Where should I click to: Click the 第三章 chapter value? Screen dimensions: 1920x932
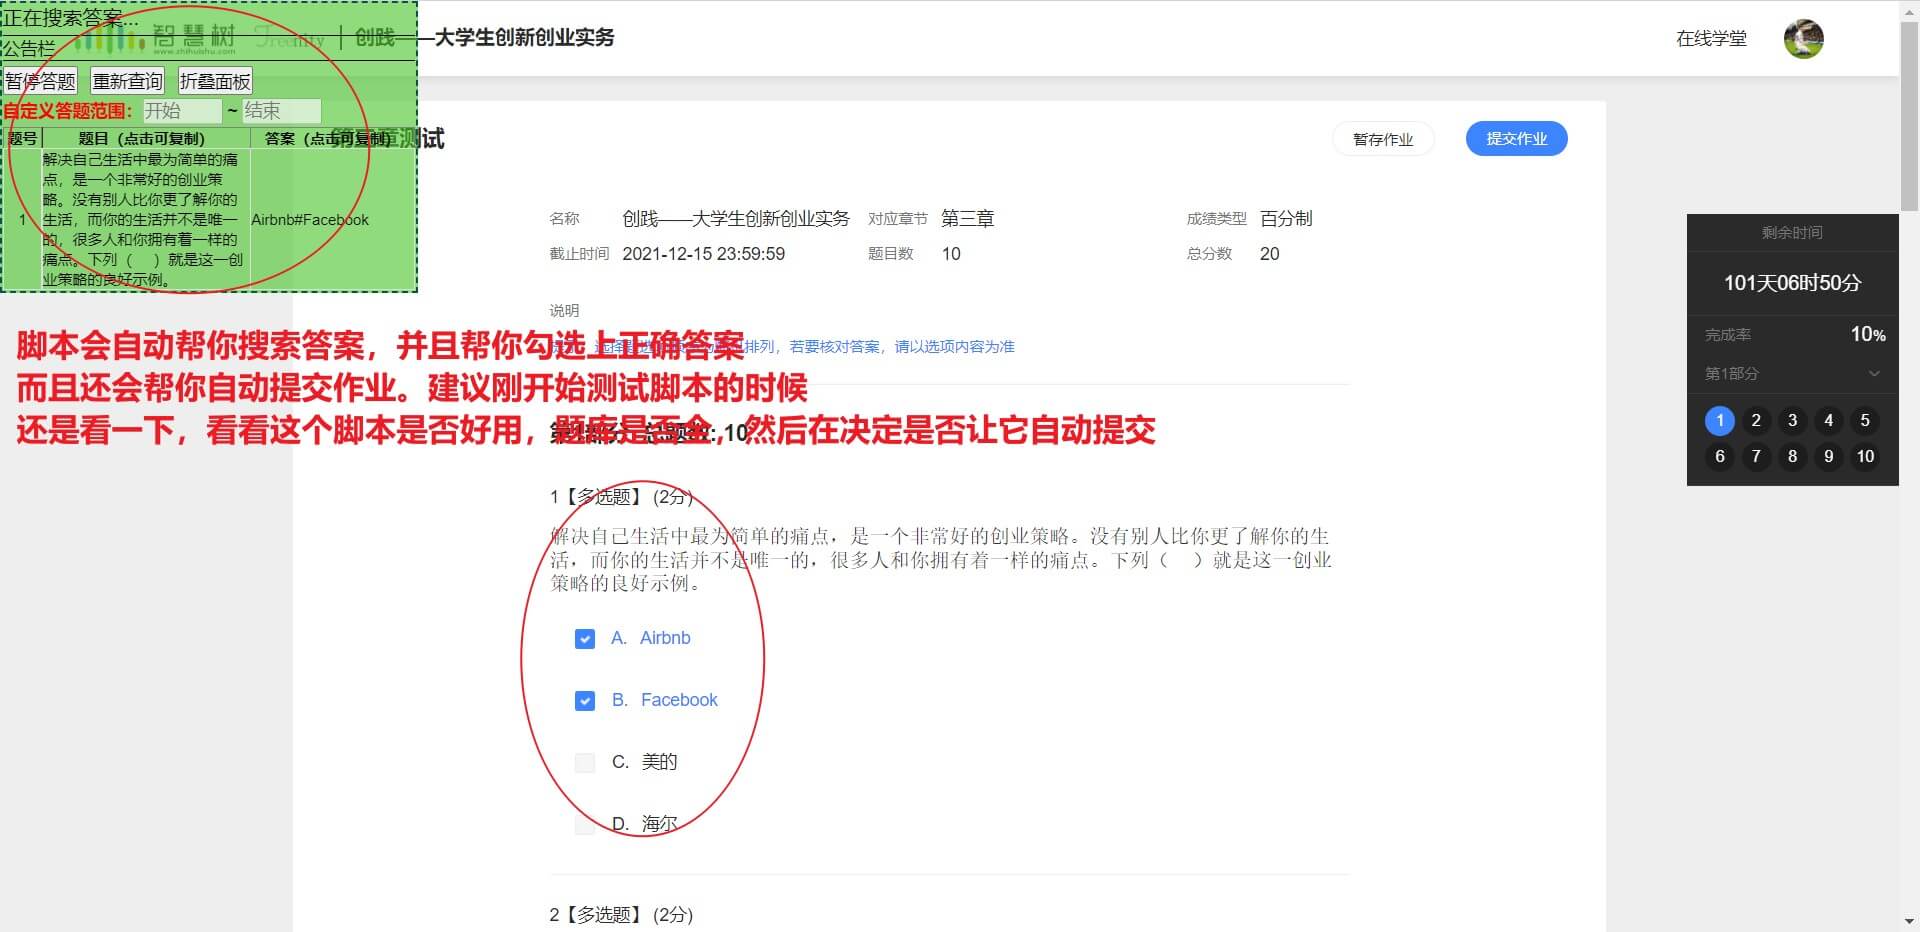coord(967,219)
